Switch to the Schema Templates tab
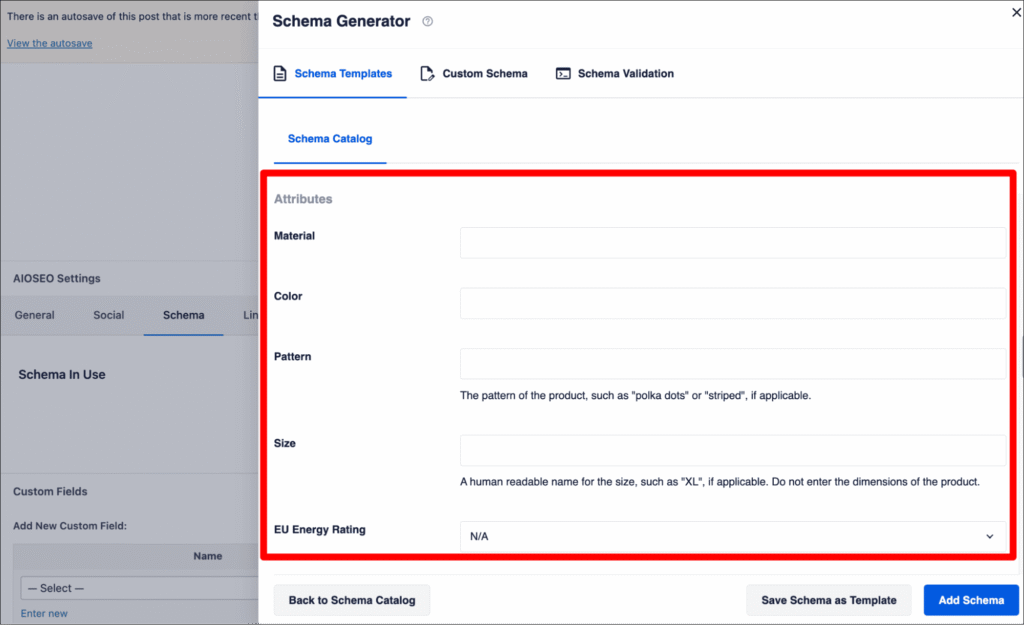This screenshot has height=625, width=1024. [332, 74]
